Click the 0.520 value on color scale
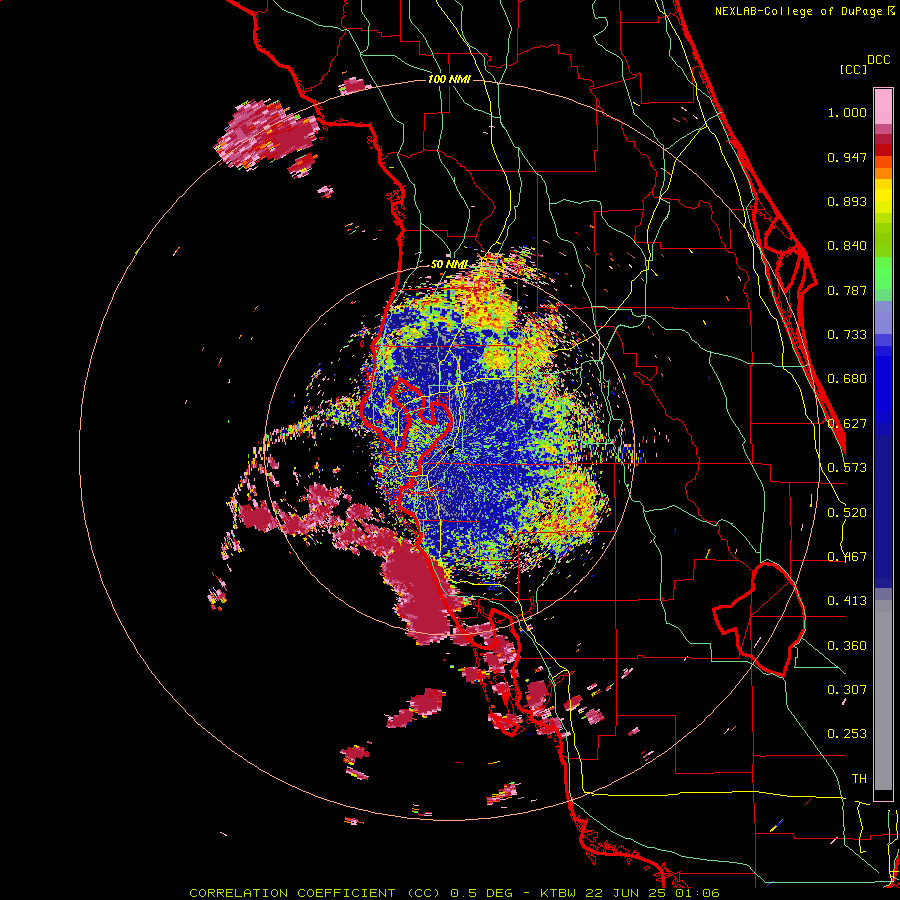 click(847, 513)
